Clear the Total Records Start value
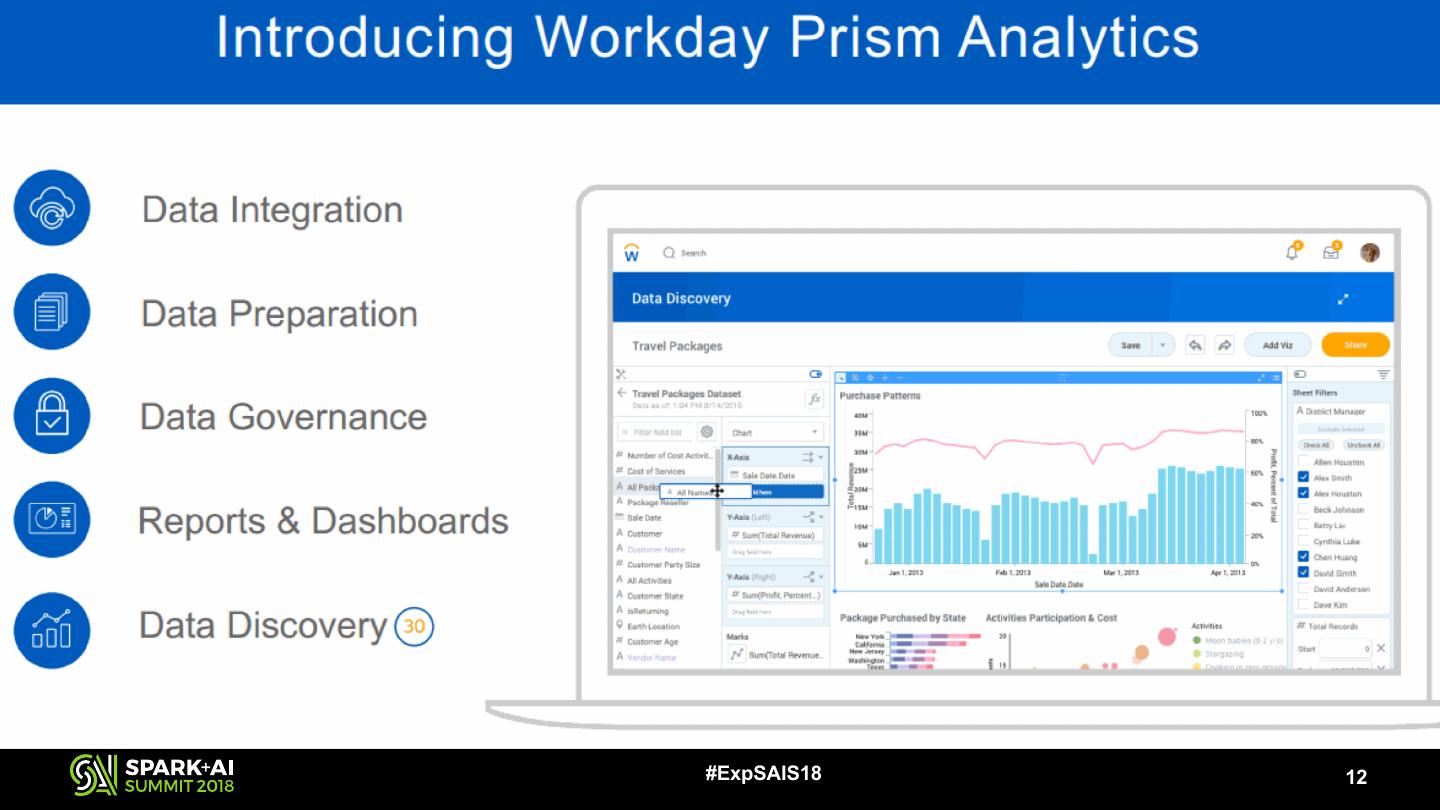 (1381, 648)
